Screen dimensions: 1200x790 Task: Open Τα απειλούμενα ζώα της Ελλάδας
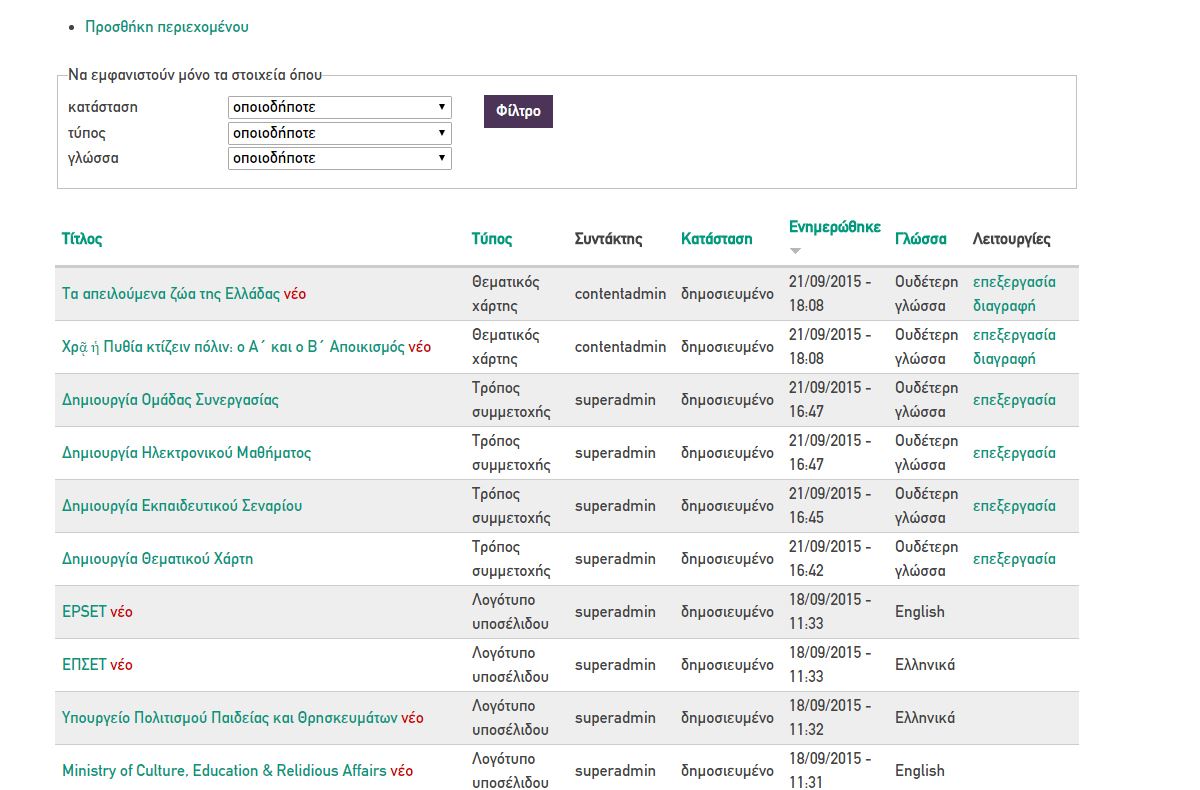coord(171,294)
